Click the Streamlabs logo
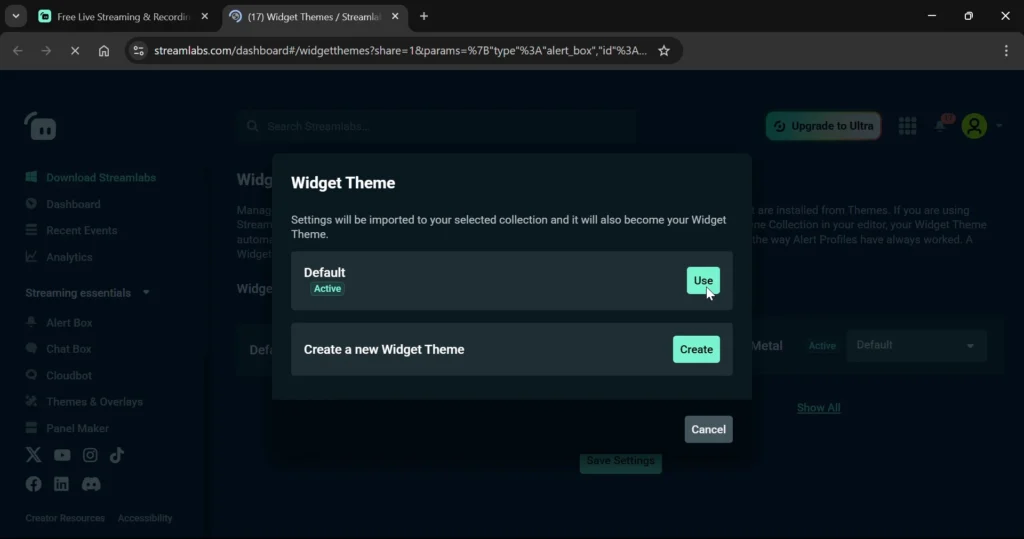Viewport: 1024px width, 539px height. click(40, 126)
